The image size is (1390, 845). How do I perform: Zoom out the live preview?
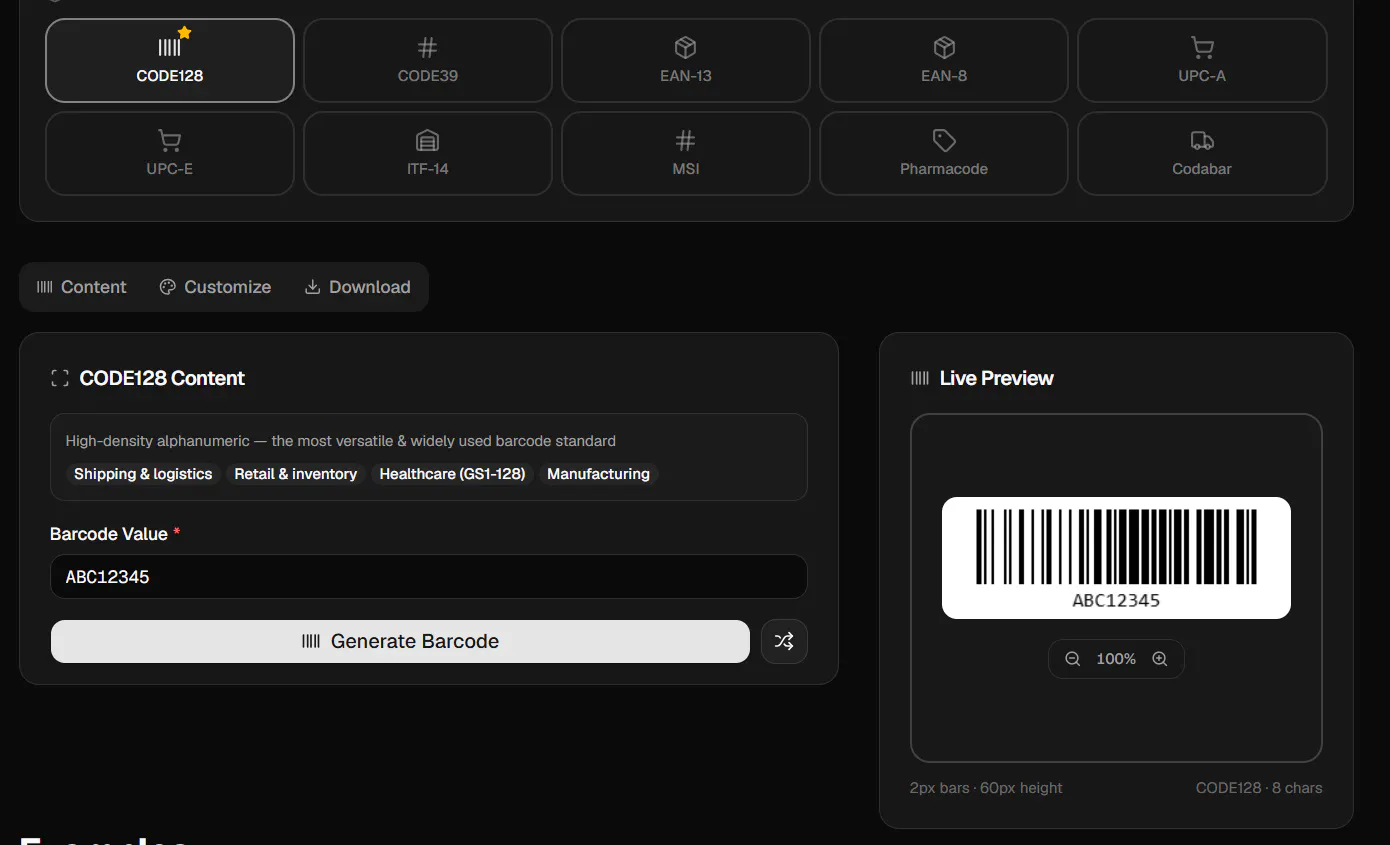(x=1073, y=659)
